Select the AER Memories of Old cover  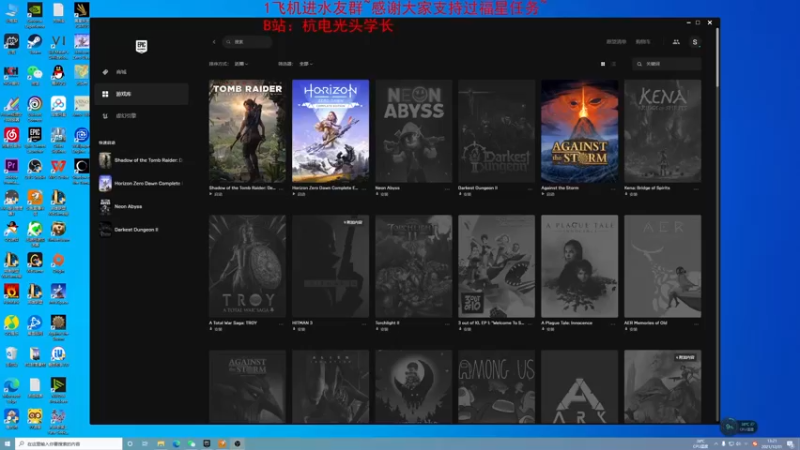(x=663, y=266)
